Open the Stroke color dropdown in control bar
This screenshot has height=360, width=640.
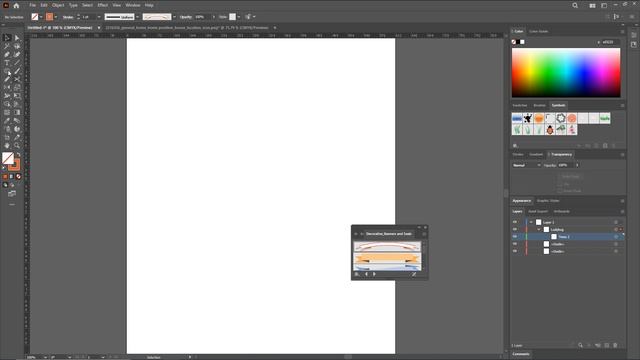pos(56,17)
